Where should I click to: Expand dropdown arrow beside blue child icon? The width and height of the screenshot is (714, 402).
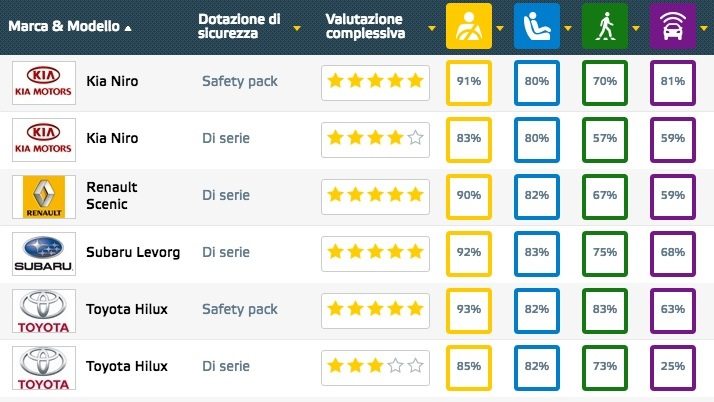click(x=568, y=28)
